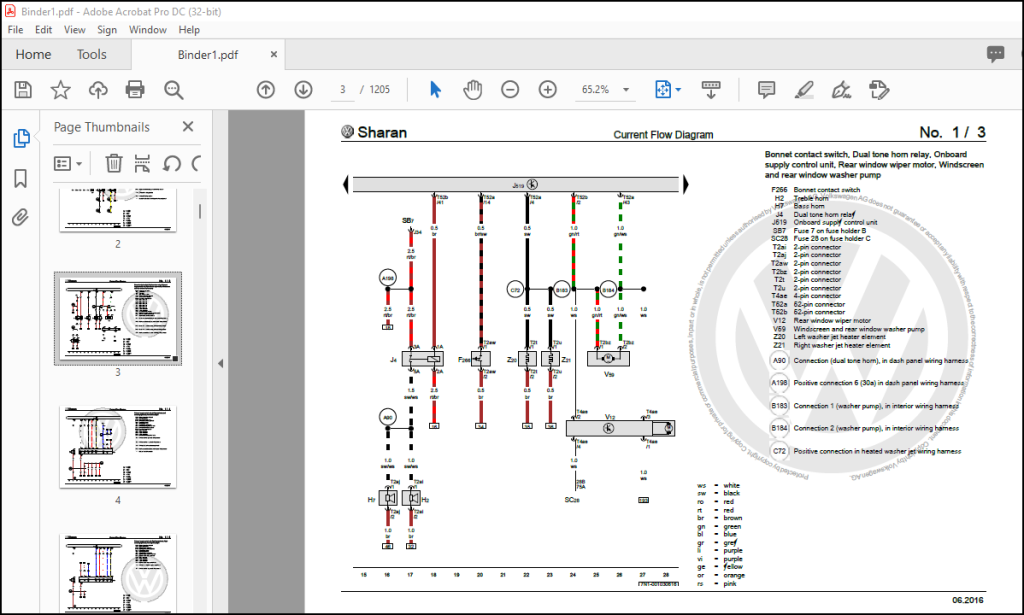
Task: Open the Help menu
Action: (189, 29)
